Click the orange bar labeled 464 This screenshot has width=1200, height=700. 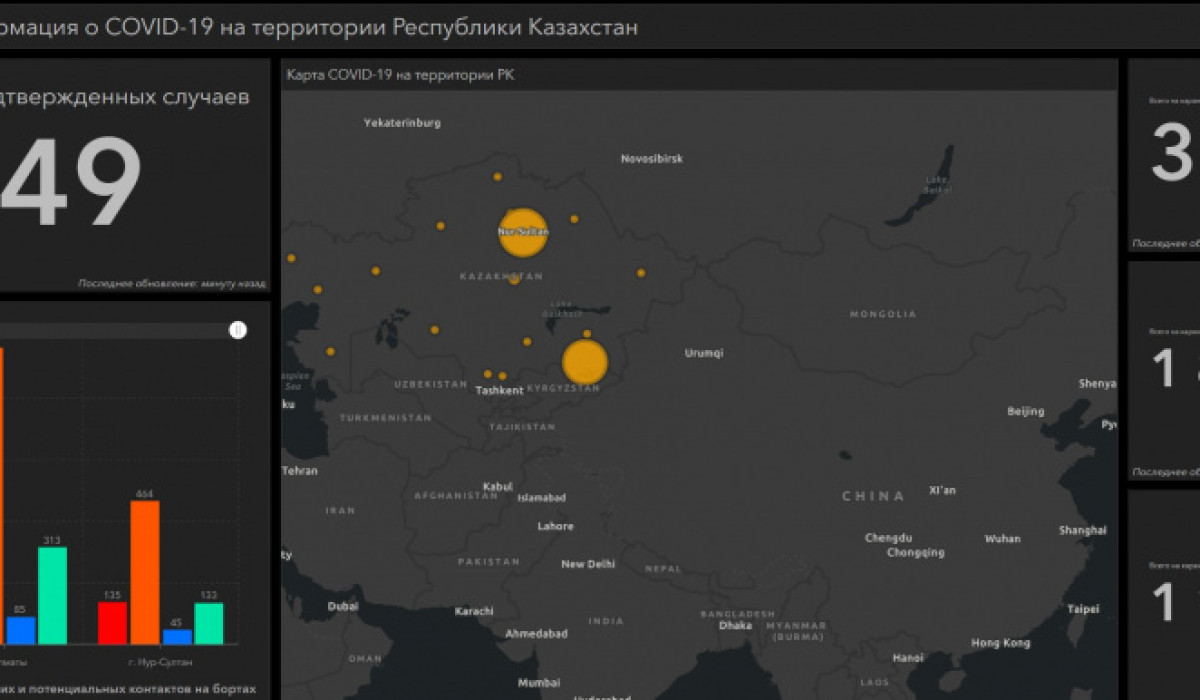(145, 573)
